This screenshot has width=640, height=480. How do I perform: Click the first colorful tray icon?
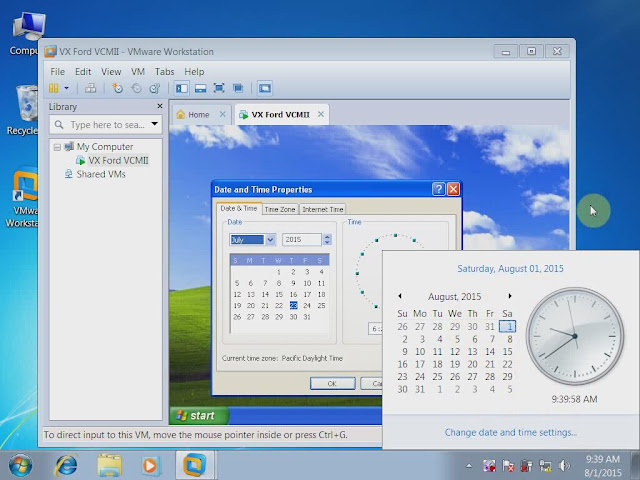pos(489,466)
